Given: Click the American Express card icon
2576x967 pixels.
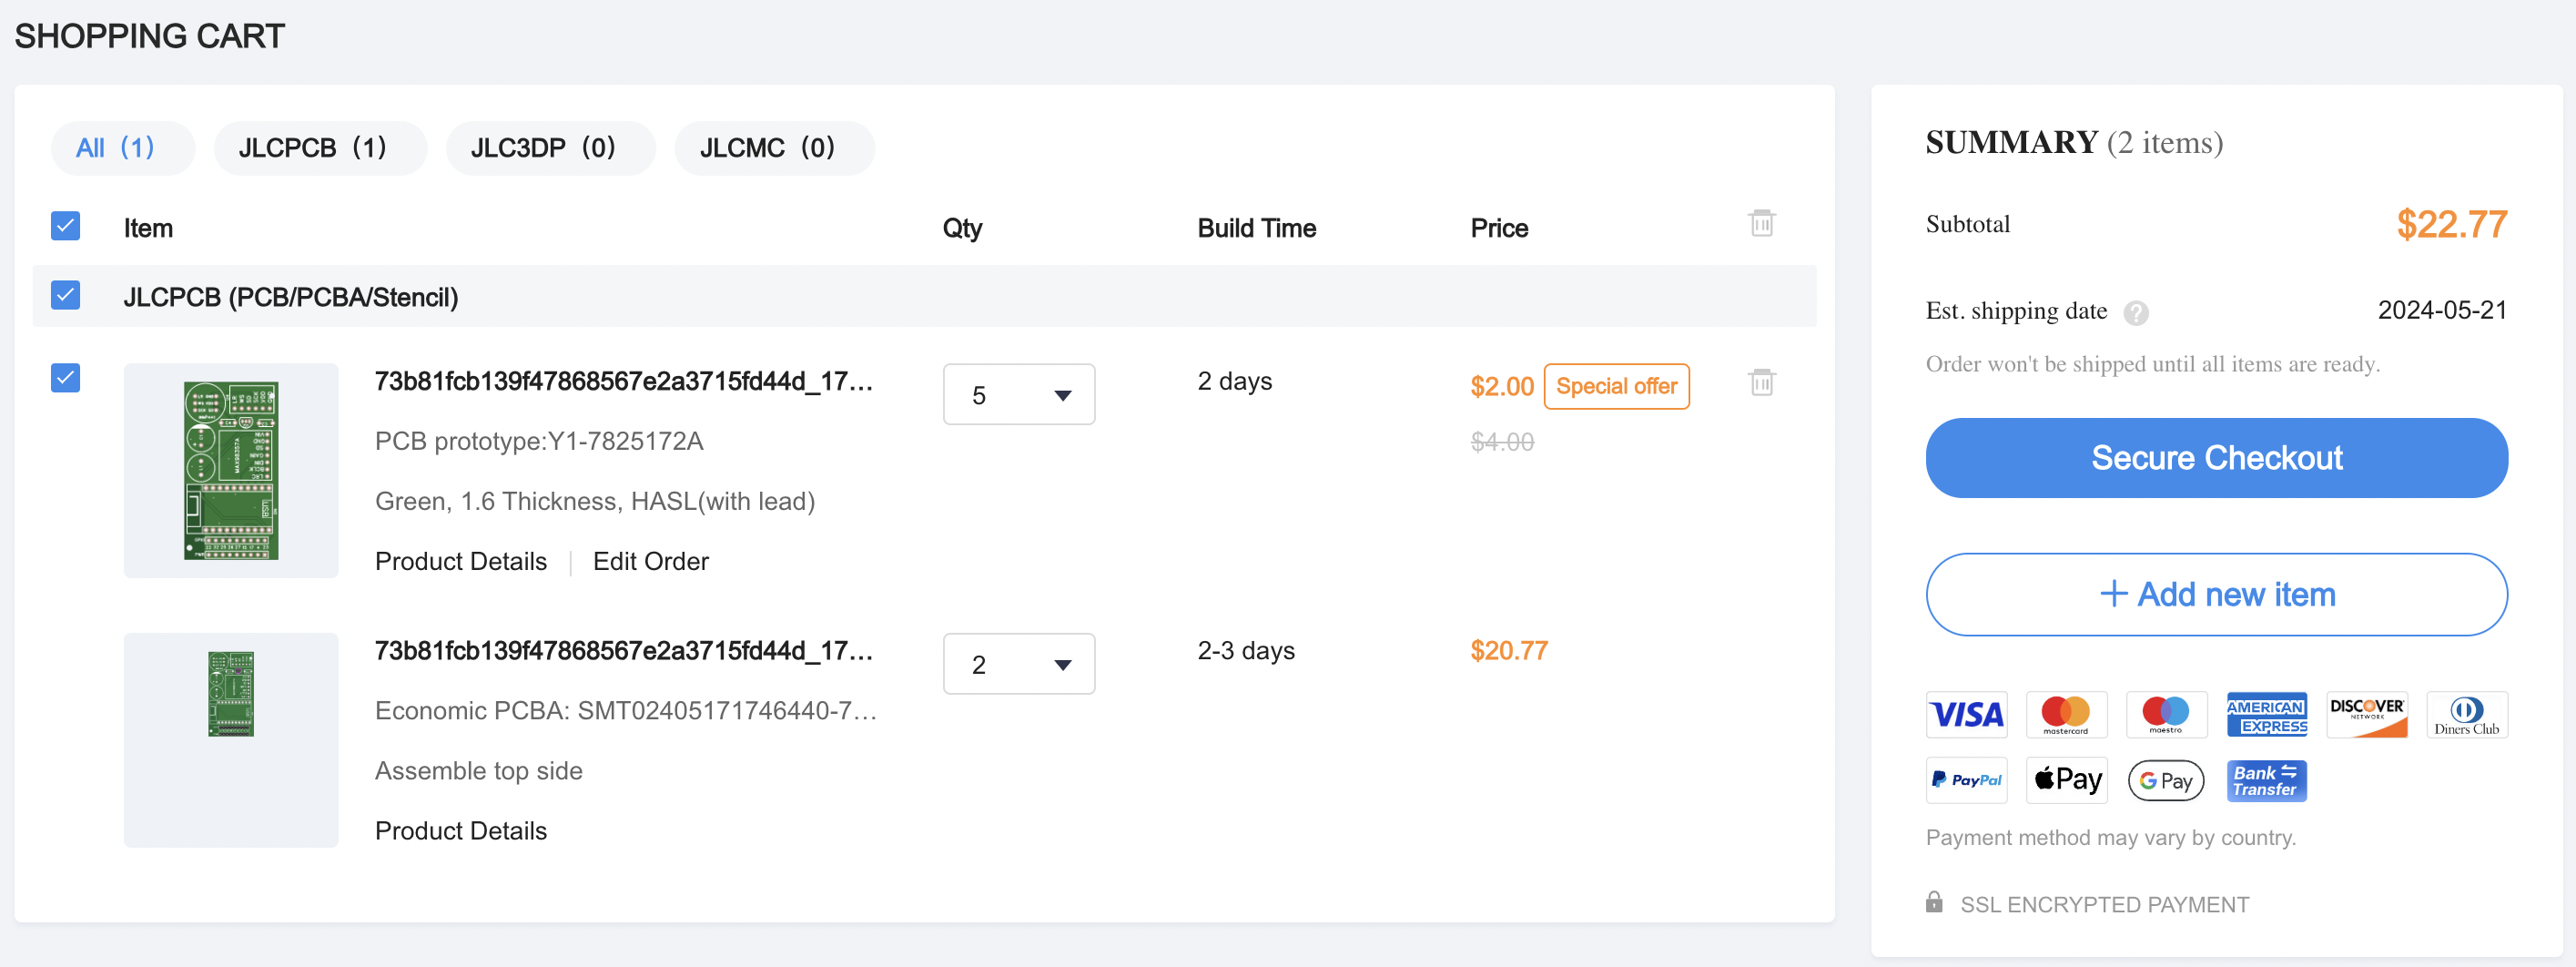Looking at the screenshot, I should [2266, 714].
